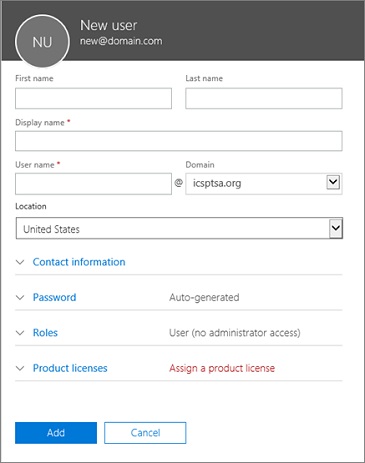
Task: Click the chevron next to Roles
Action: click(x=20, y=333)
